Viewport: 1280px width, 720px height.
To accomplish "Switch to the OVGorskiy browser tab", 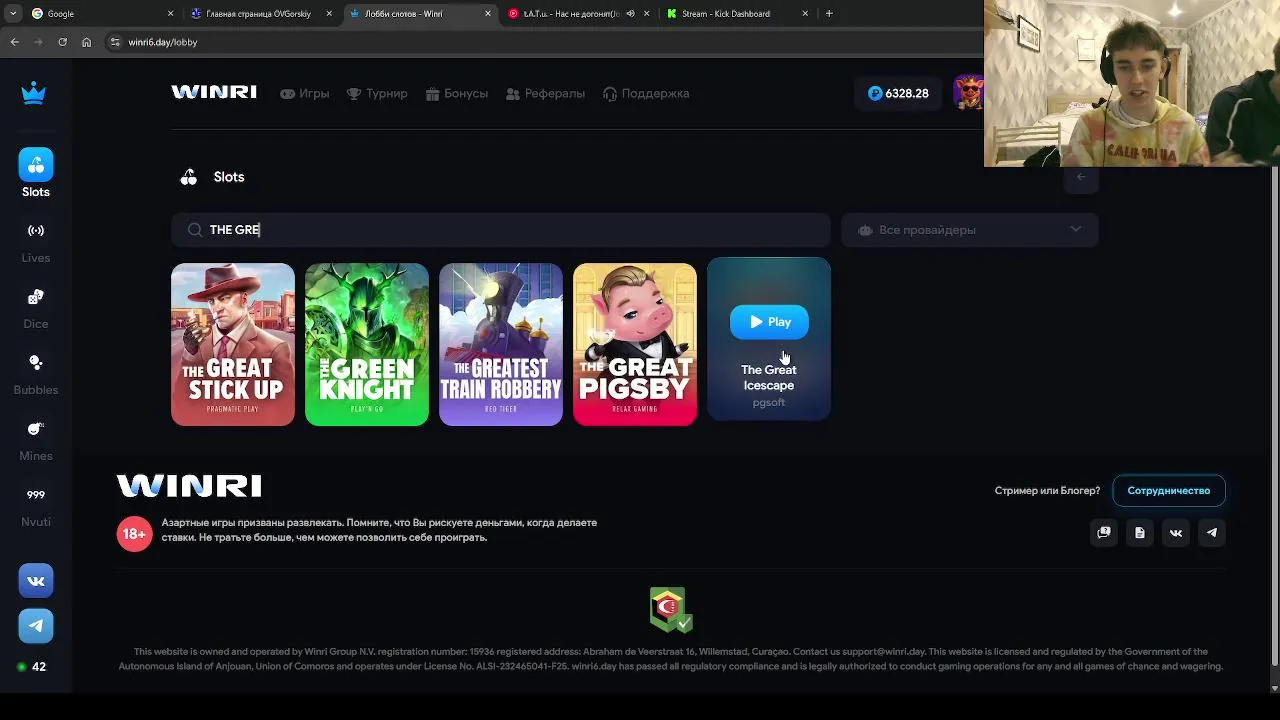I will [x=260, y=14].
